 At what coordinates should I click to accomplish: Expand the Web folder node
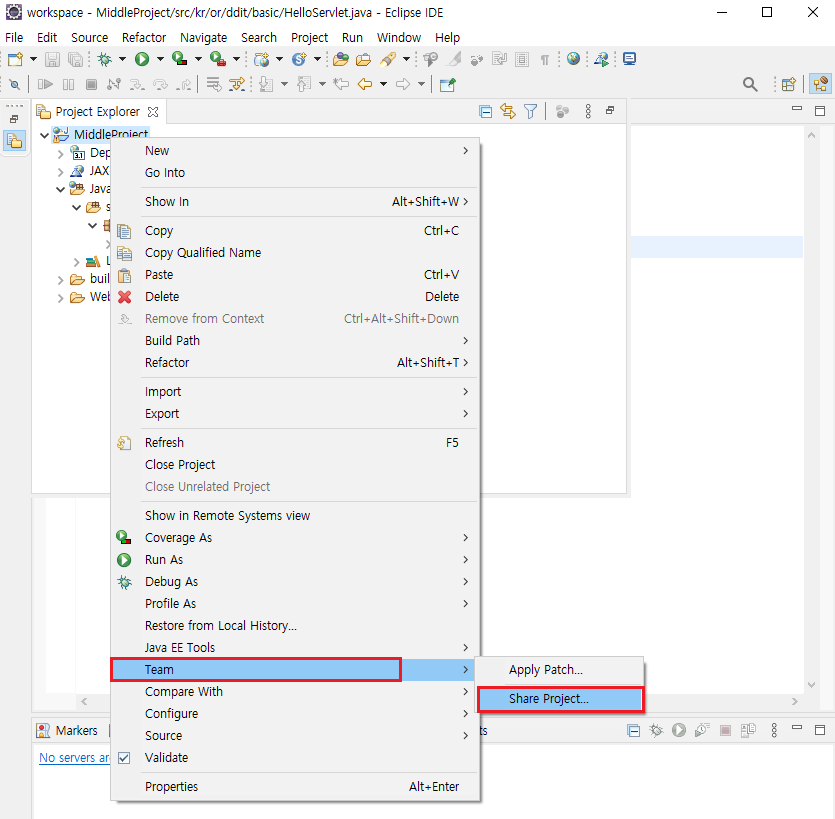pyautogui.click(x=60, y=298)
